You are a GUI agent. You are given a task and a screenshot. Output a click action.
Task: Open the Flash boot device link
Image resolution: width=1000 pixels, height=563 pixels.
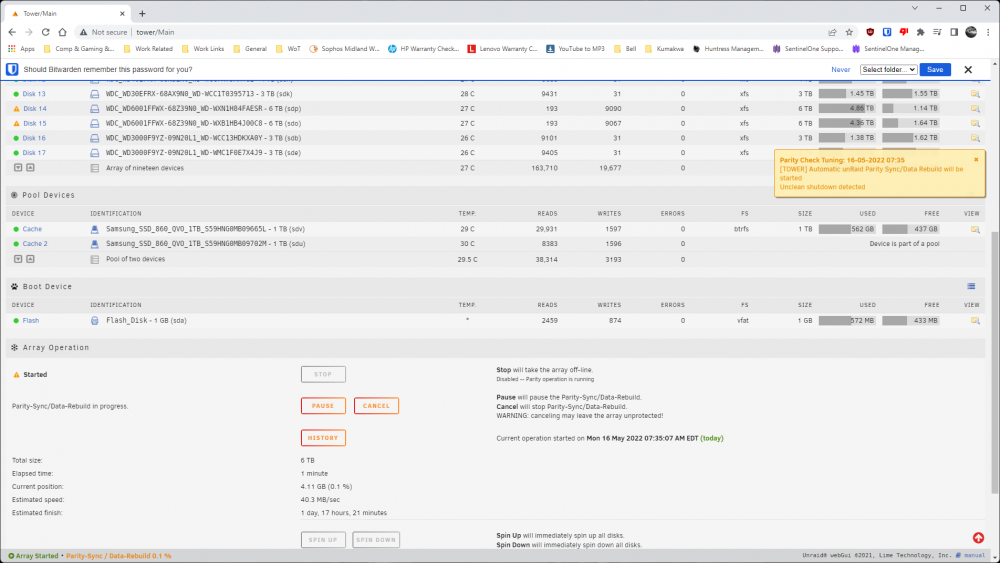pos(31,321)
